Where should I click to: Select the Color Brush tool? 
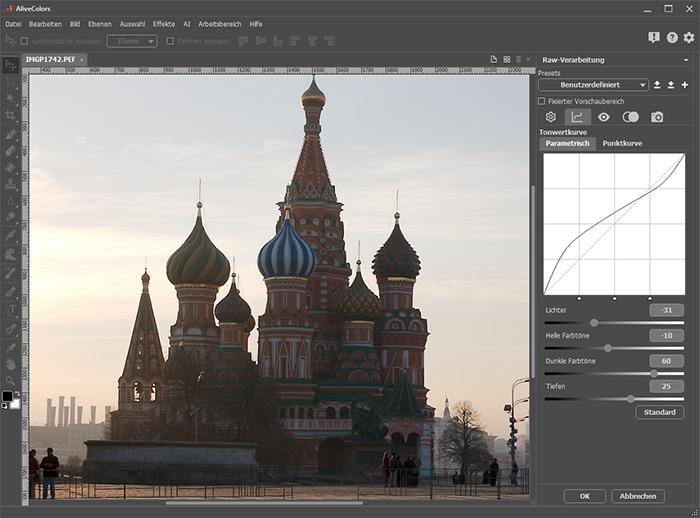(x=11, y=134)
